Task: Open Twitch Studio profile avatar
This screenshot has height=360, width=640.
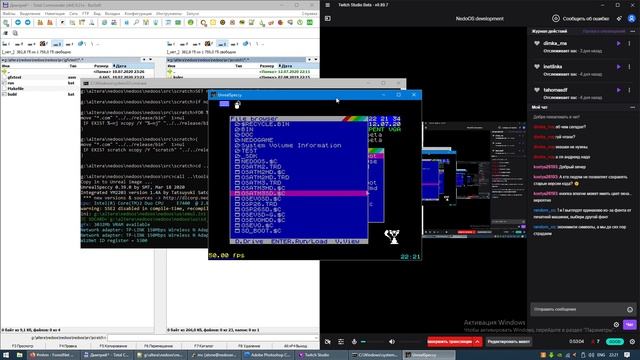Action: coord(632,18)
